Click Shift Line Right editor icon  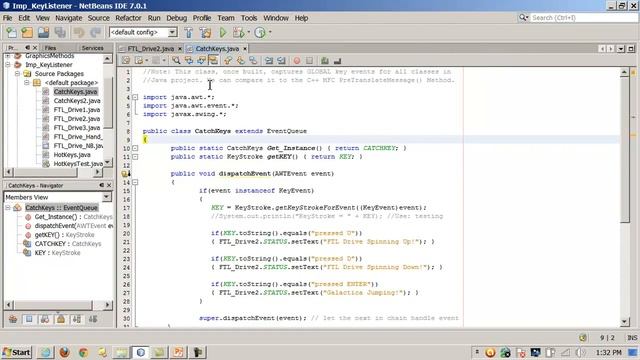[281, 60]
